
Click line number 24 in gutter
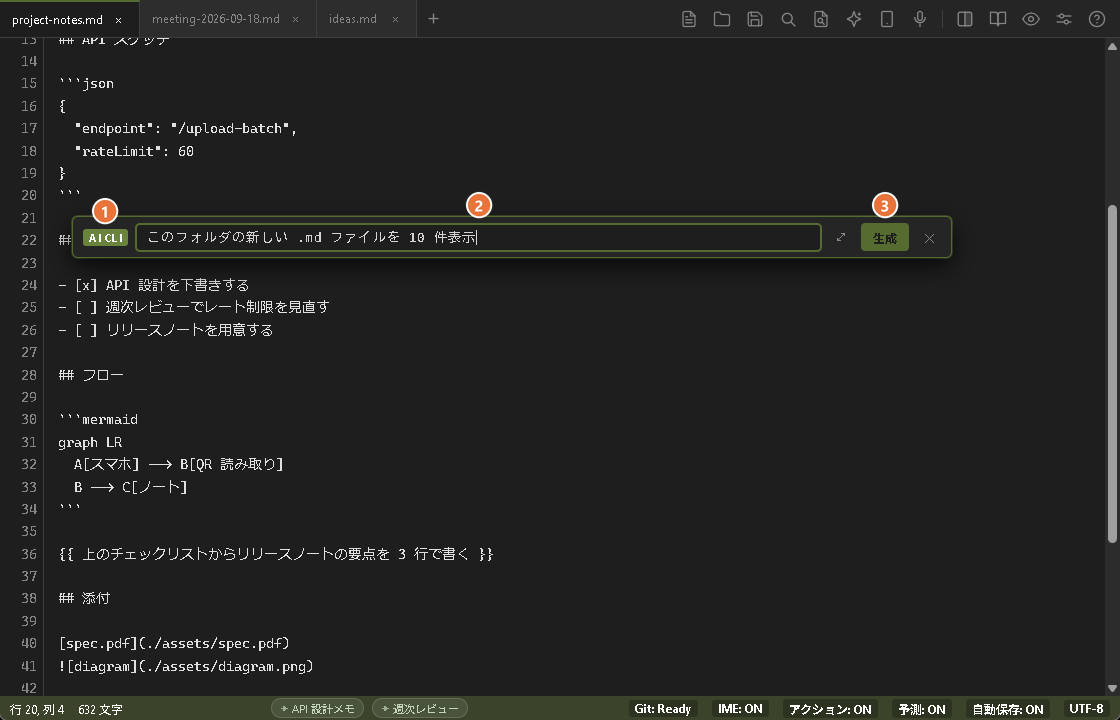click(x=29, y=285)
